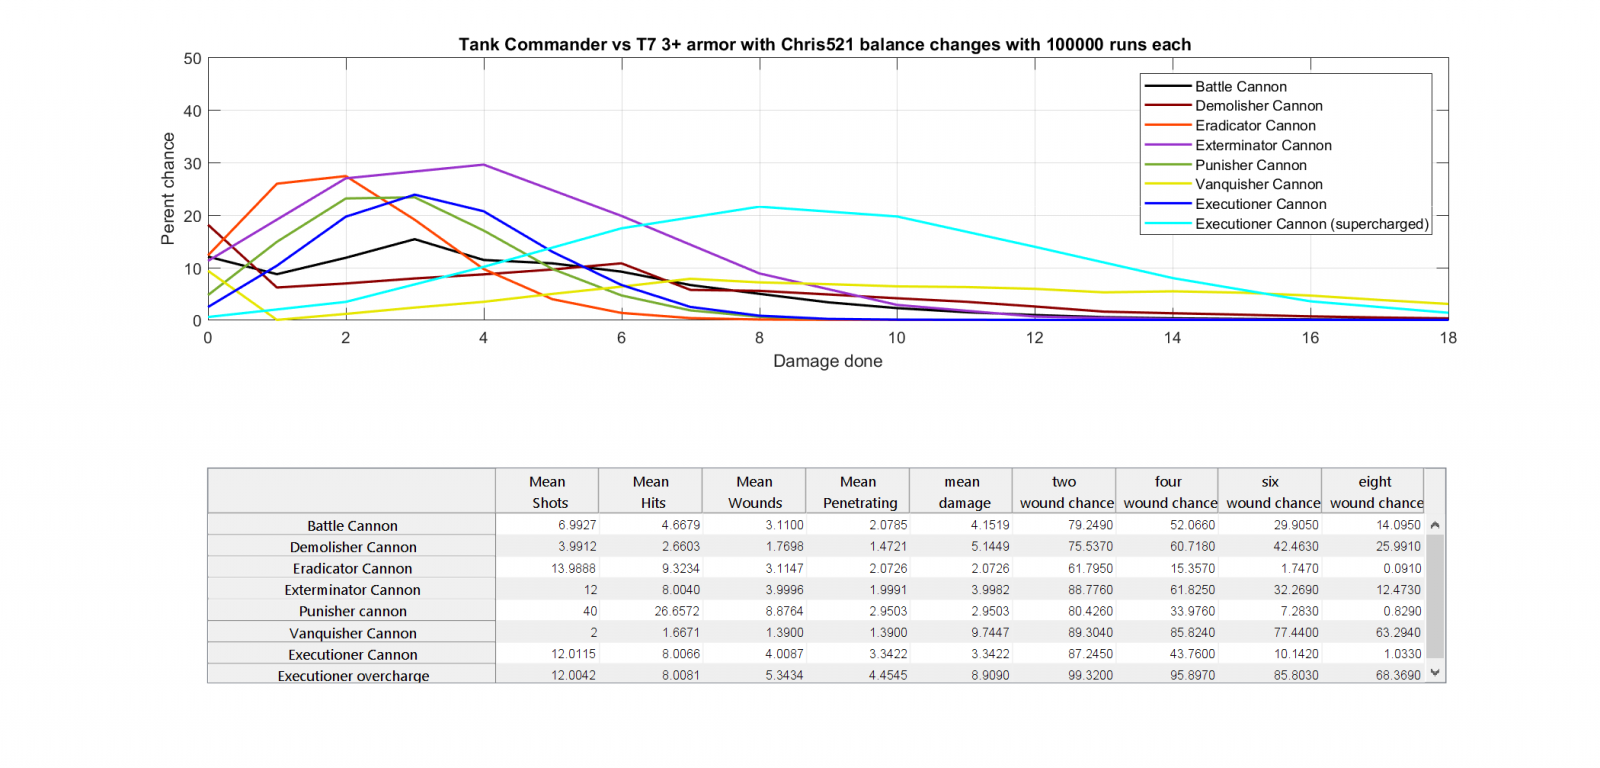Viewport: 1600px width, 768px height.
Task: Click the chart title text
Action: pyautogui.click(x=824, y=44)
